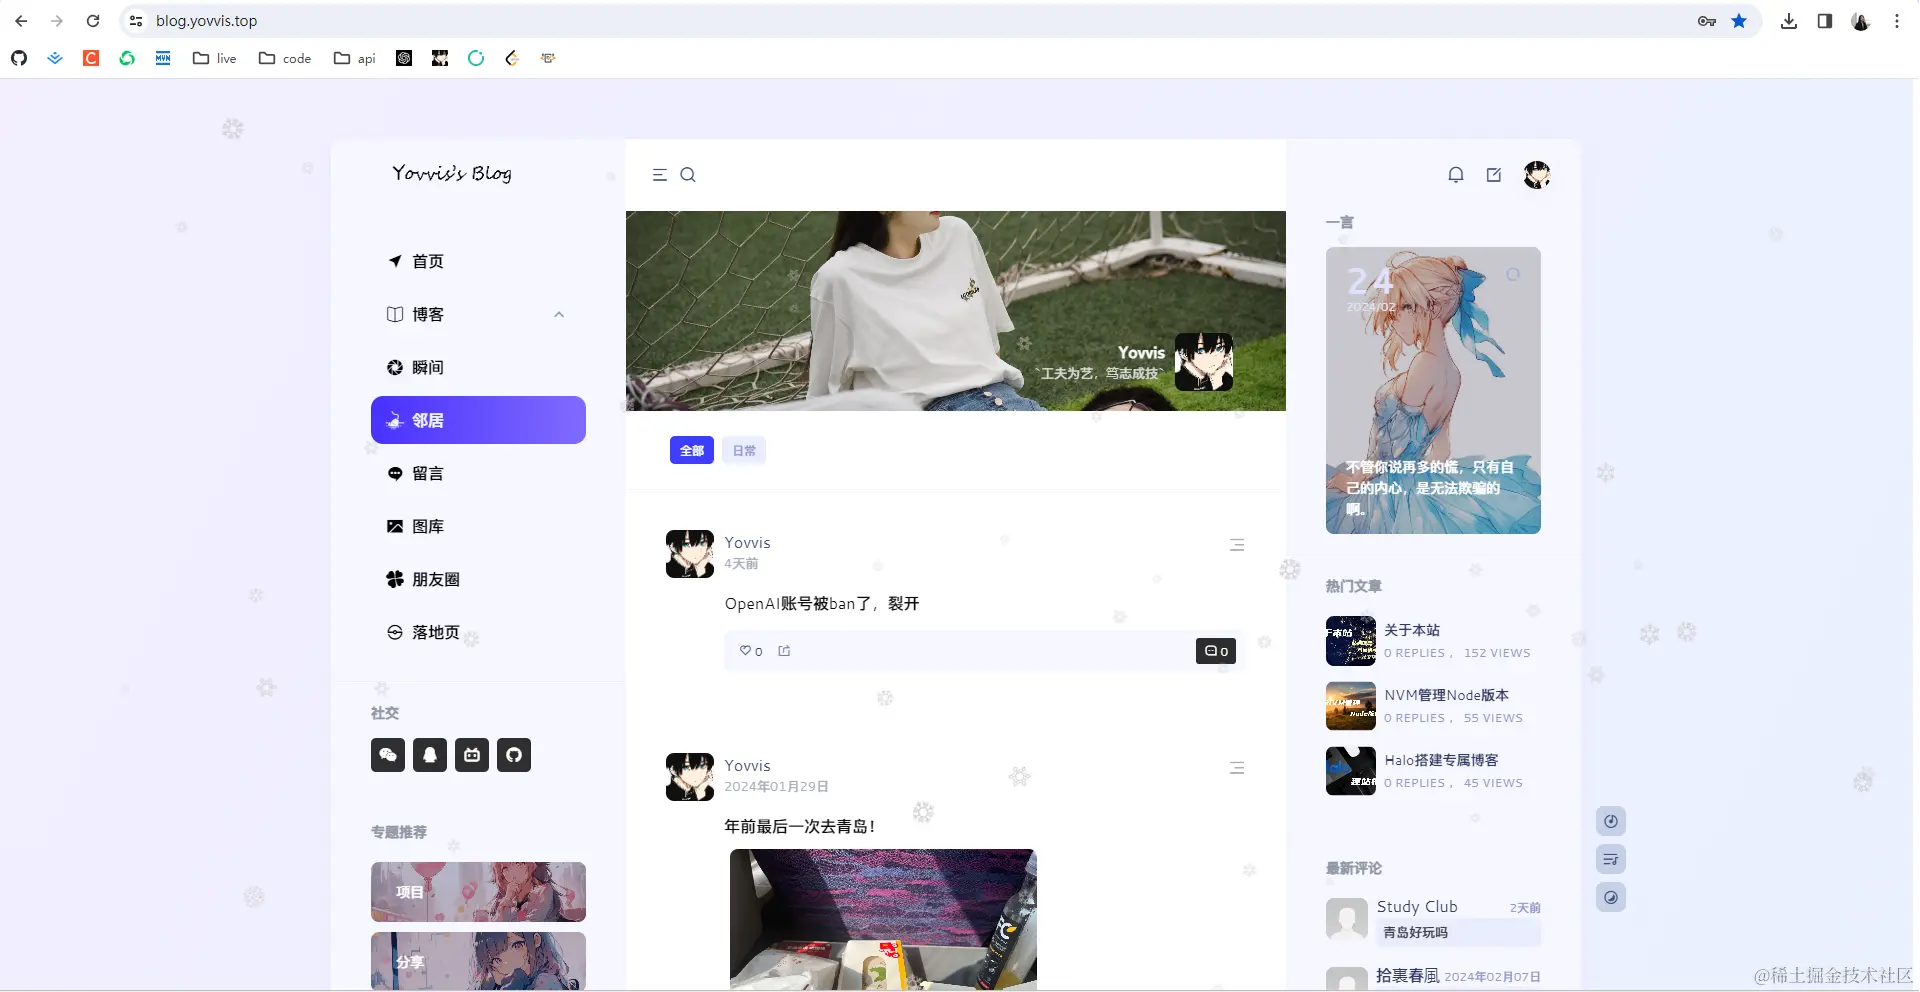Open the 分享 topic card

[x=478, y=961]
